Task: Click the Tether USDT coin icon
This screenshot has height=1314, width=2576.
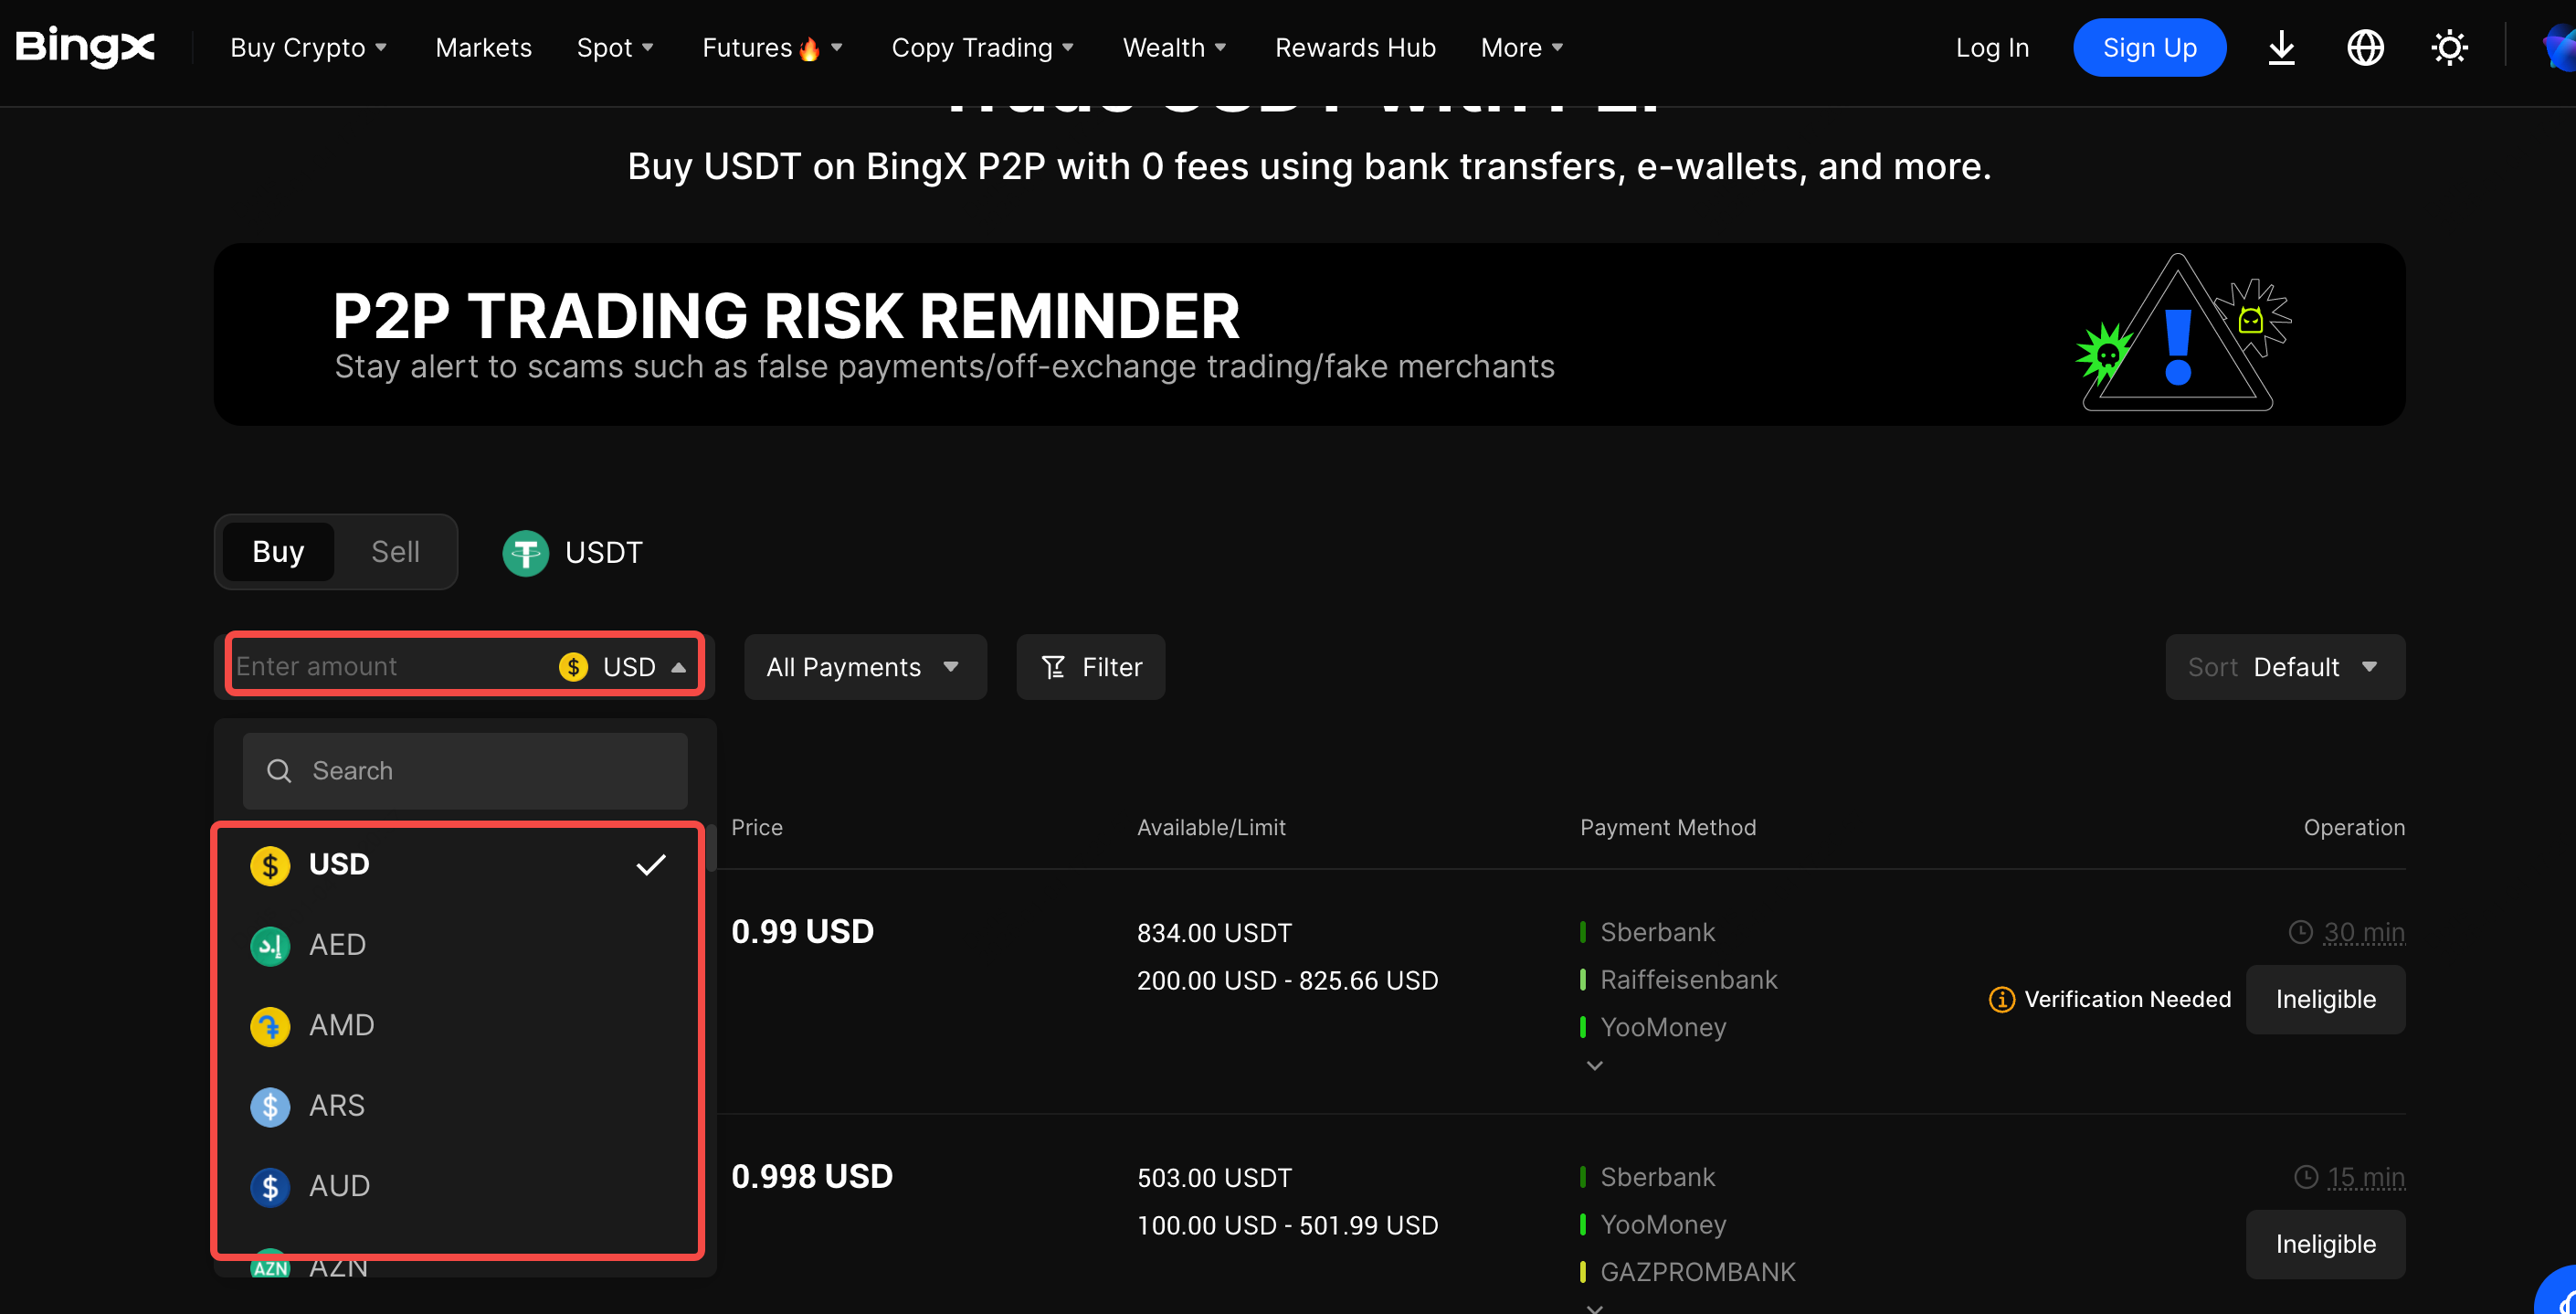Action: click(x=525, y=552)
